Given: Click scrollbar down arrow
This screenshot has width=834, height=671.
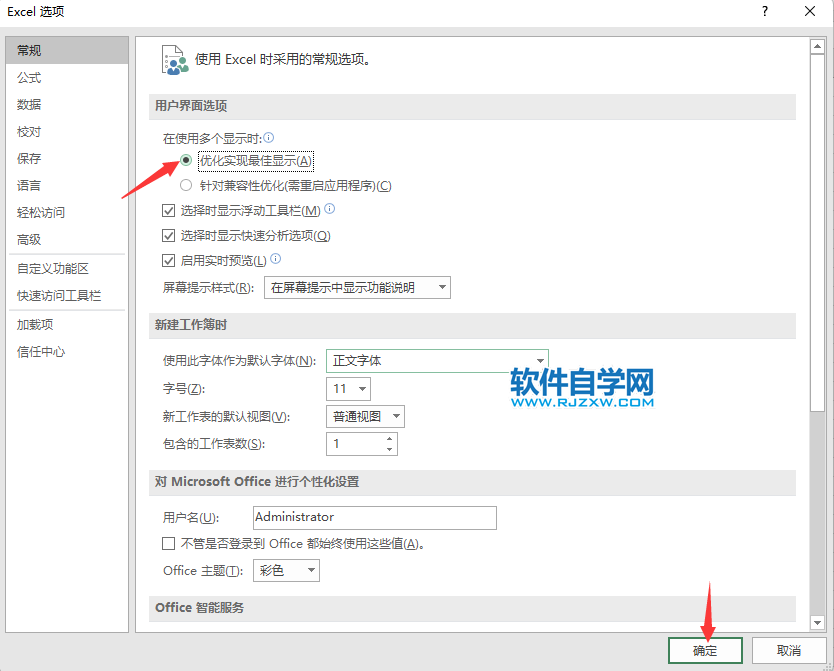Looking at the screenshot, I should click(x=818, y=623).
